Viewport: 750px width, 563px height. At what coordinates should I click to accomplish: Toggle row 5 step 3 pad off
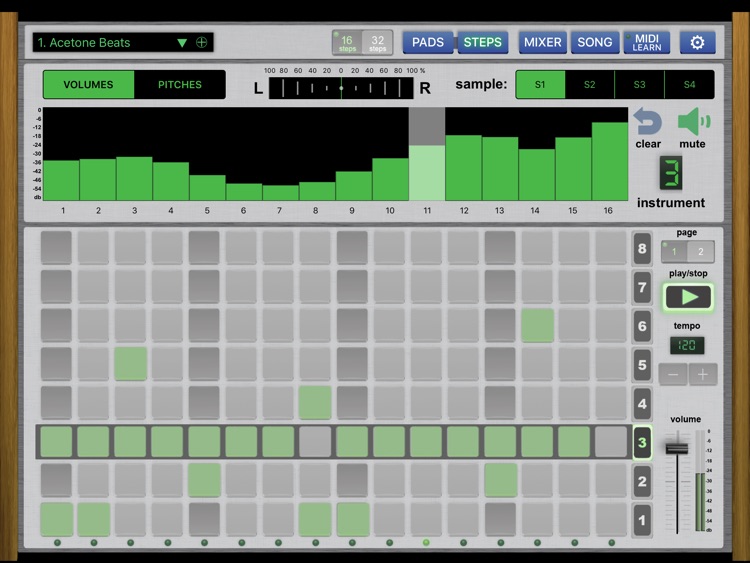click(130, 364)
